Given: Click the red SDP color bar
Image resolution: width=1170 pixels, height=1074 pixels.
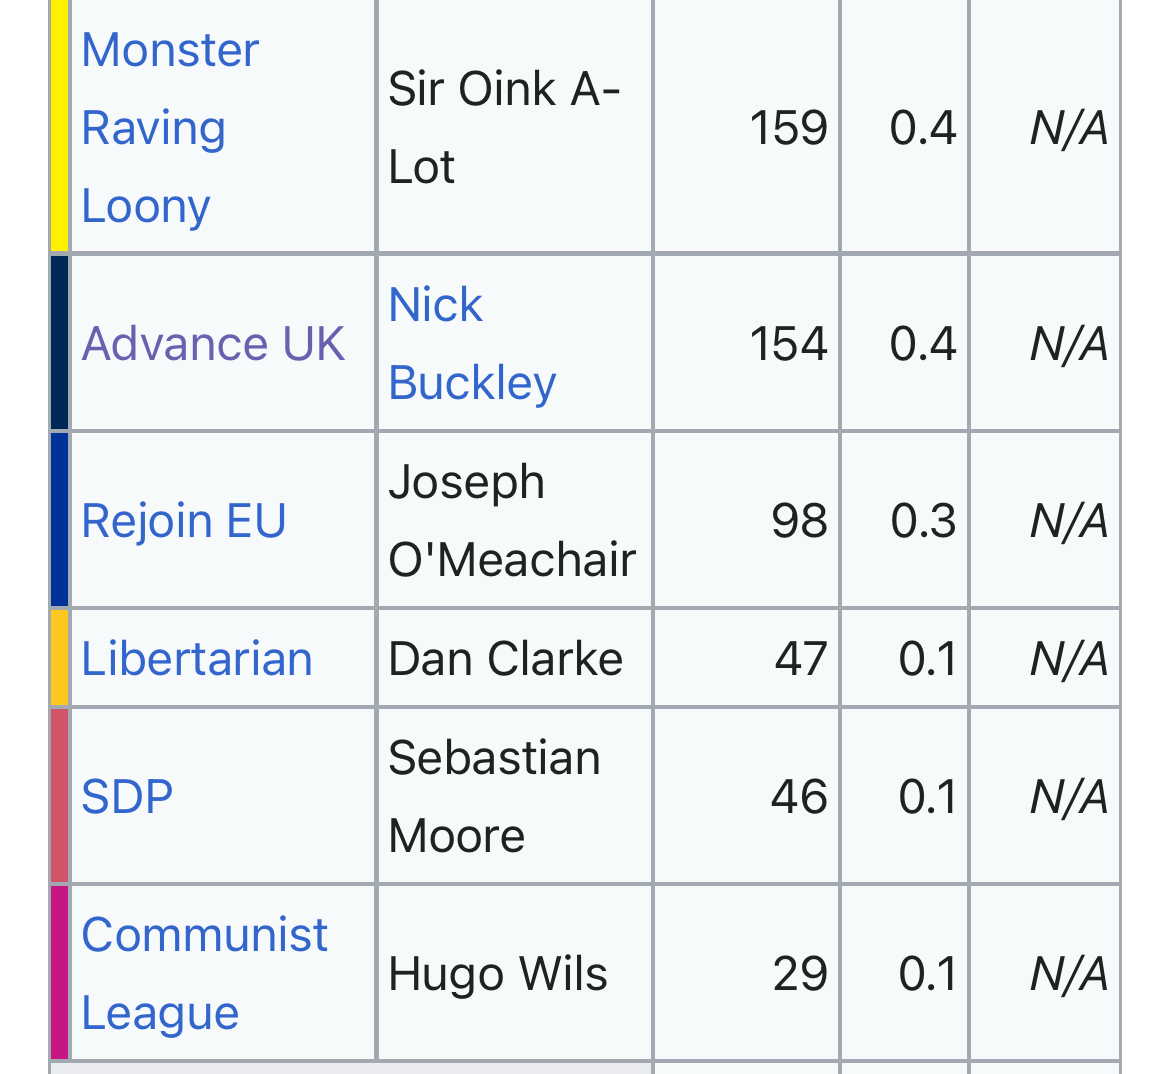Looking at the screenshot, I should pyautogui.click(x=60, y=796).
